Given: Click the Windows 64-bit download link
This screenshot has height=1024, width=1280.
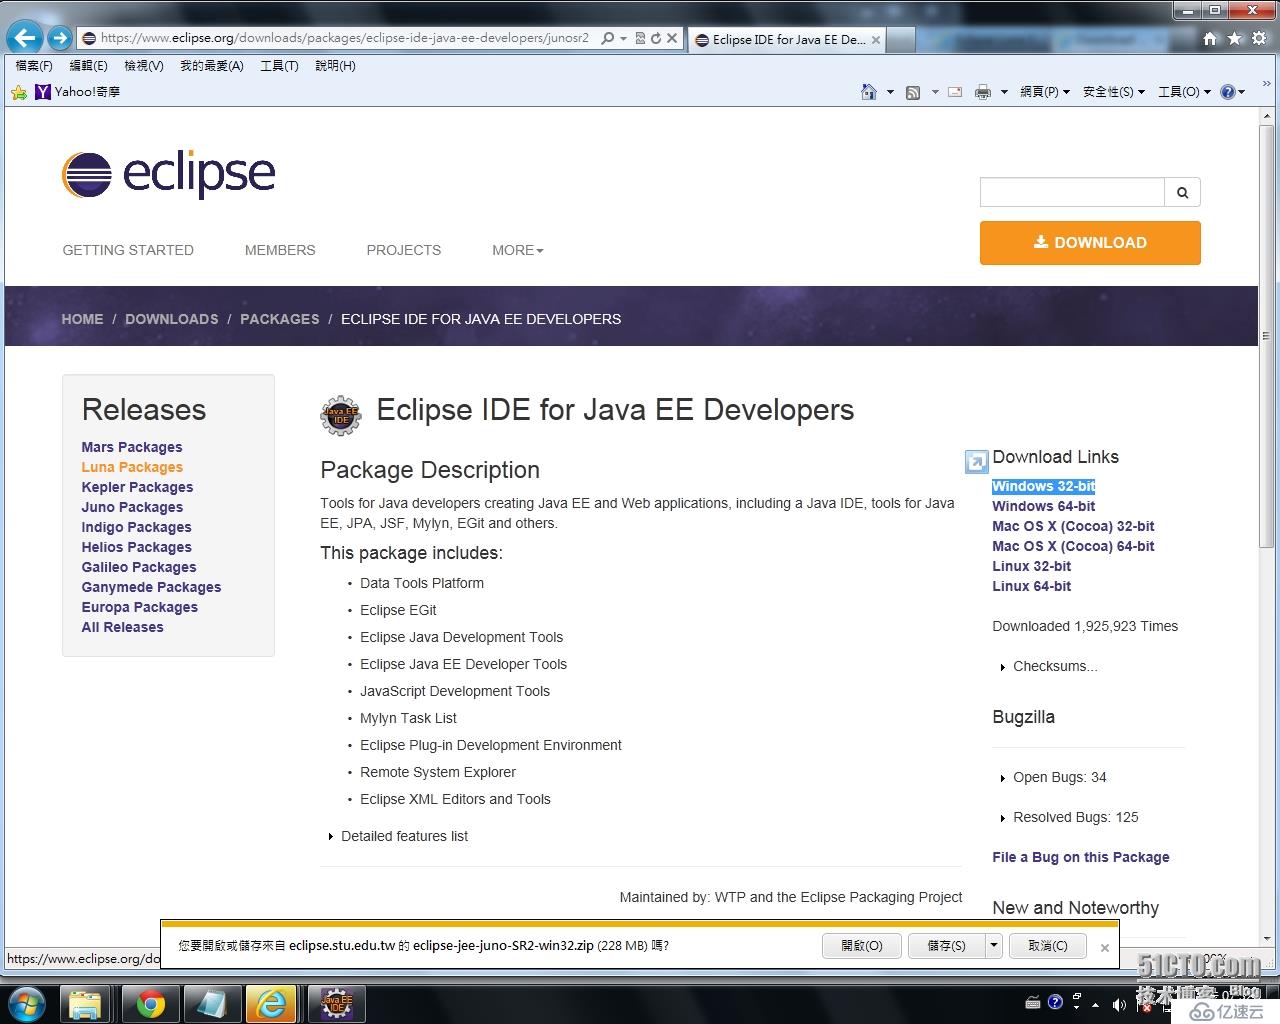Looking at the screenshot, I should [1043, 506].
